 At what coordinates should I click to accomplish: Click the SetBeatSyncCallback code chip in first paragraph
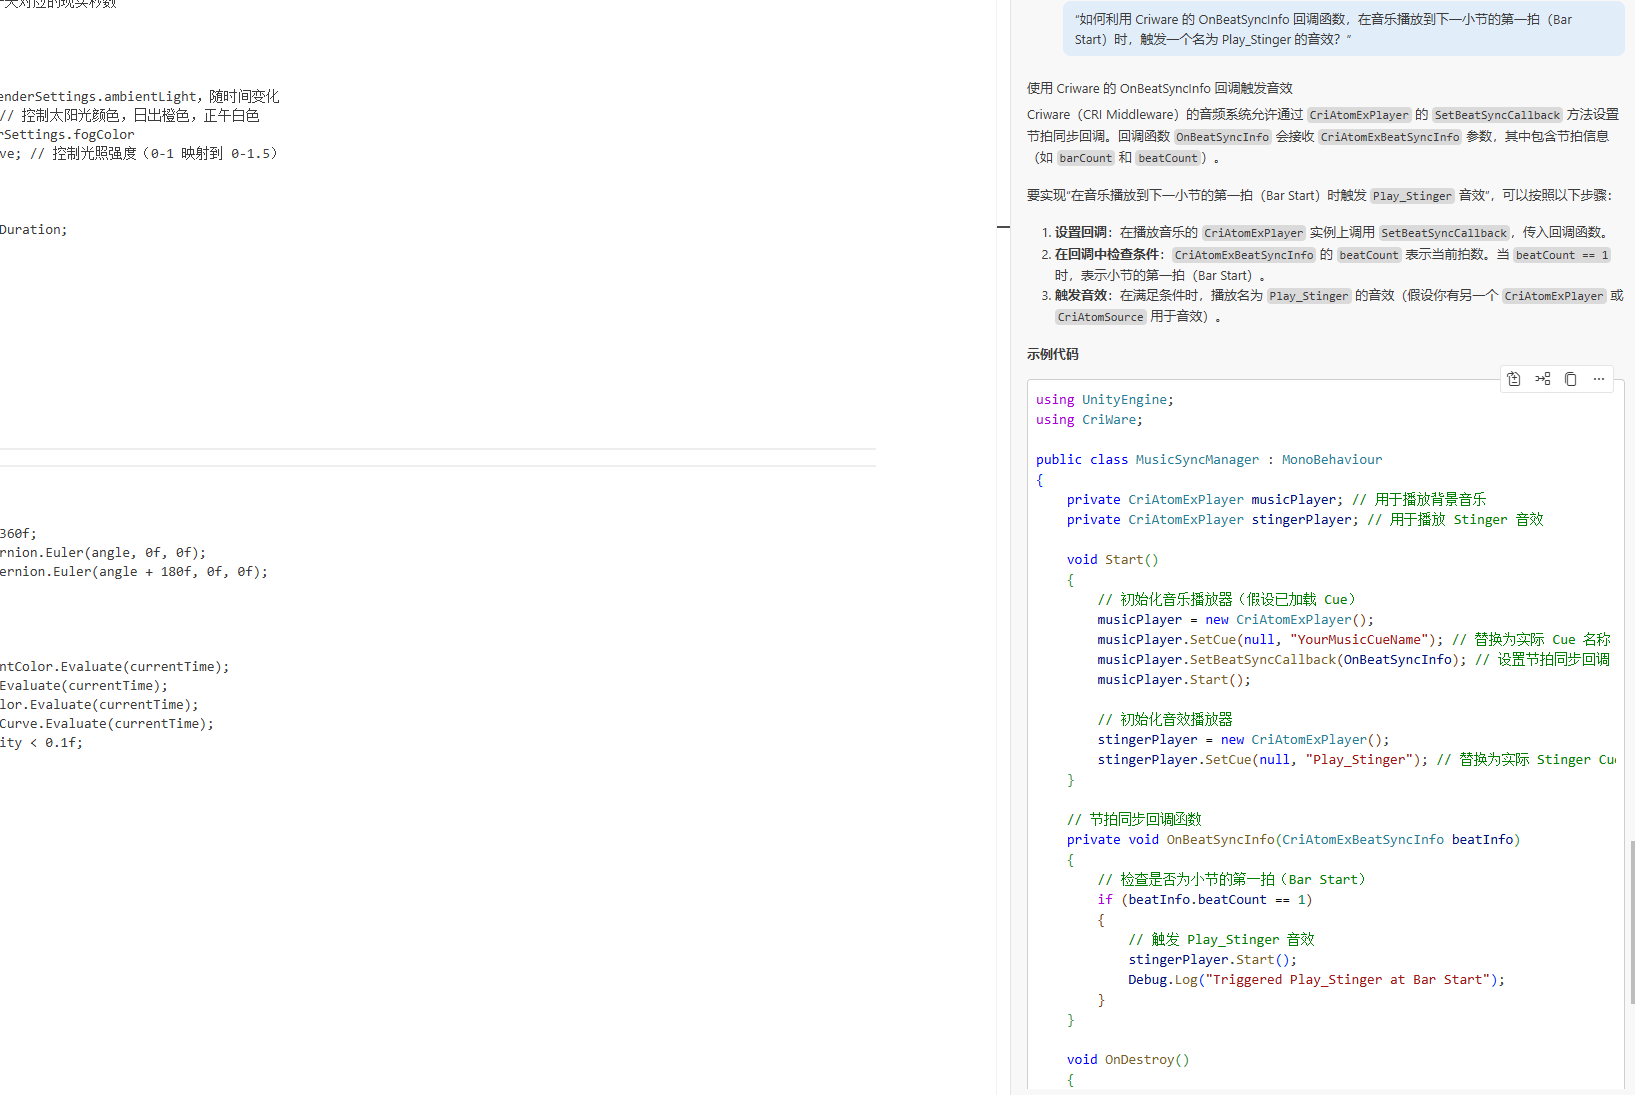[x=1497, y=115]
